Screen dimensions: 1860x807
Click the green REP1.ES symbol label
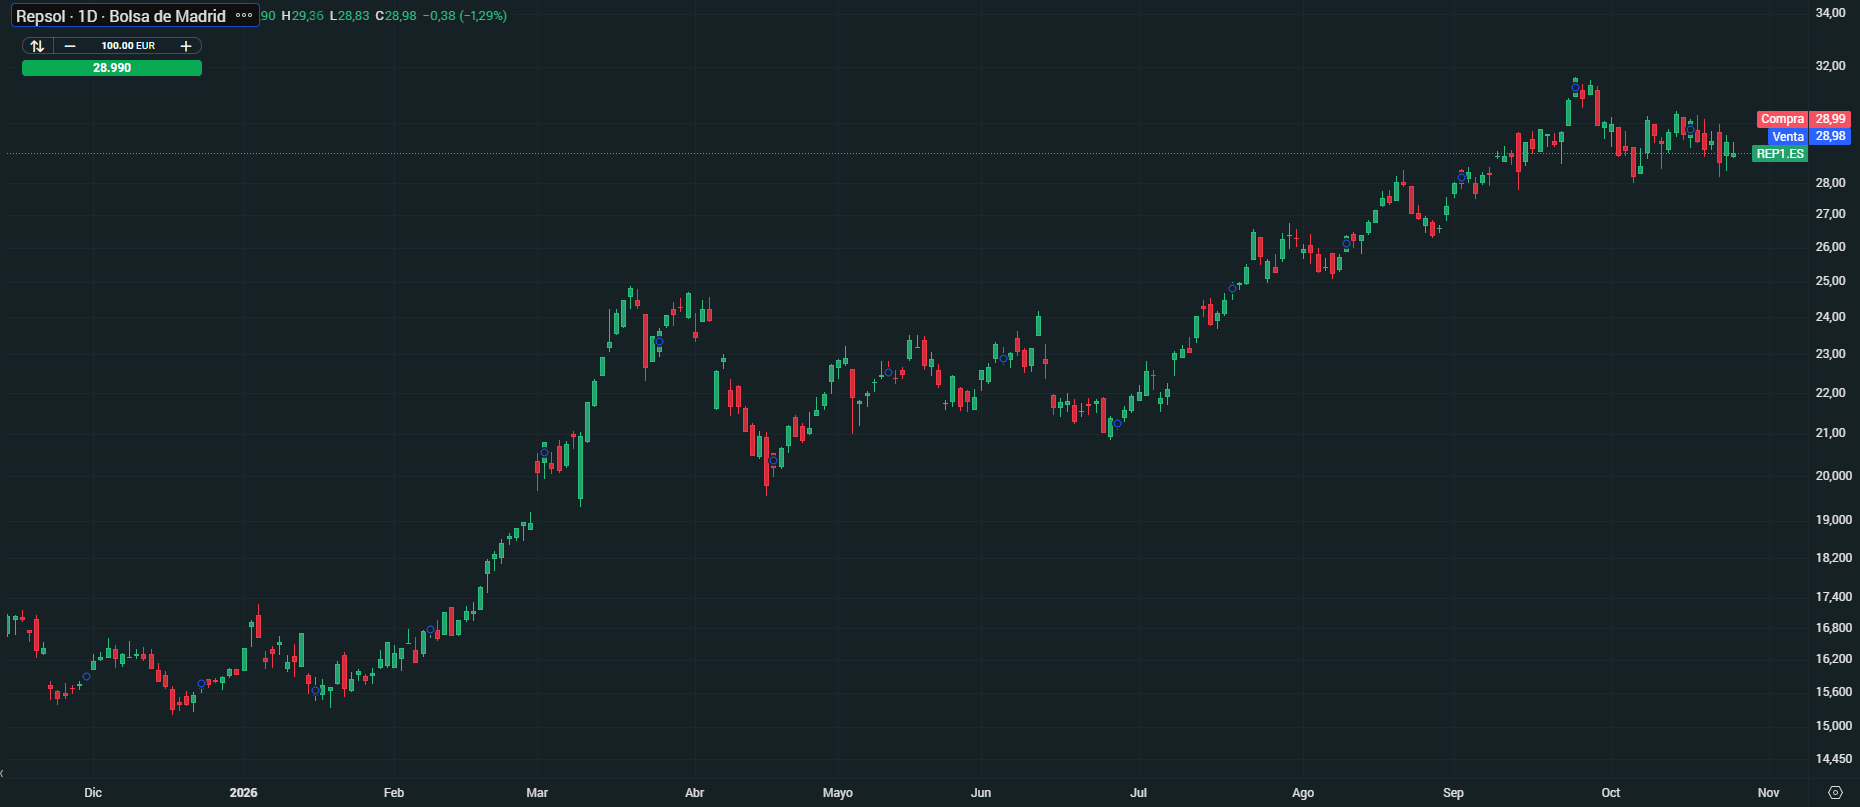point(1780,154)
